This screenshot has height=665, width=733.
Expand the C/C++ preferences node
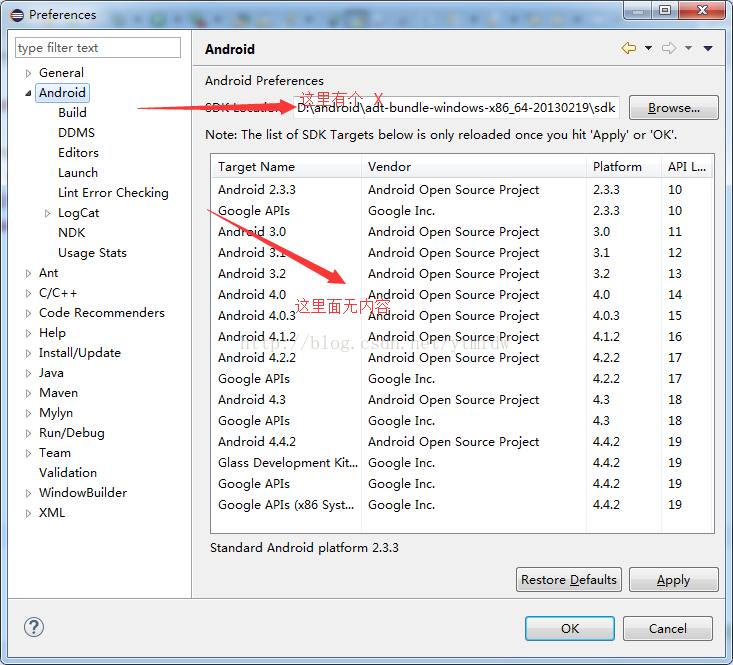click(29, 293)
